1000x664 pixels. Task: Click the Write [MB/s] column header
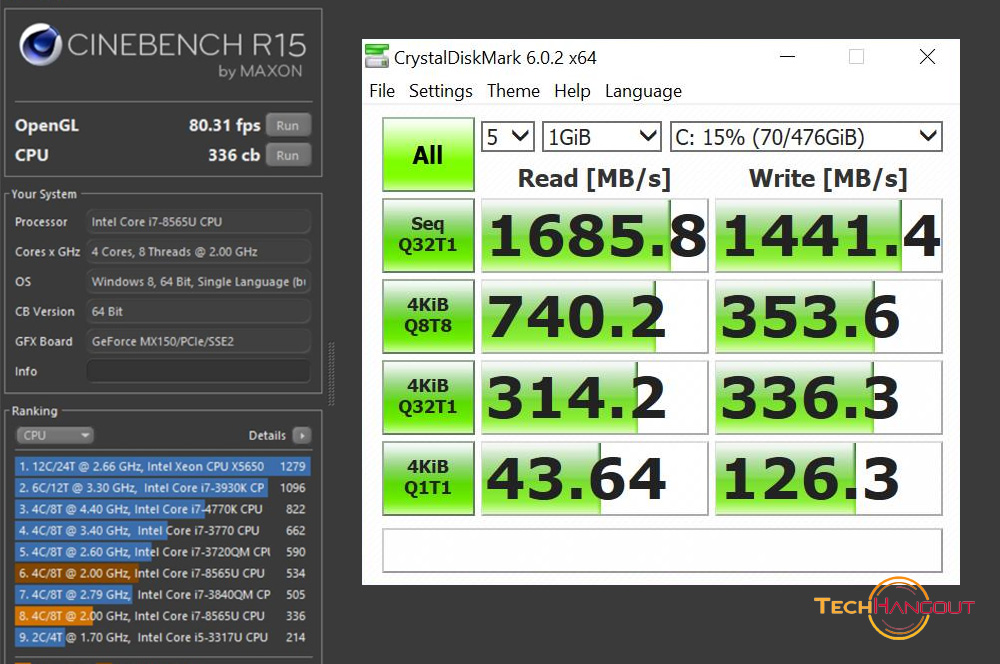(x=828, y=179)
